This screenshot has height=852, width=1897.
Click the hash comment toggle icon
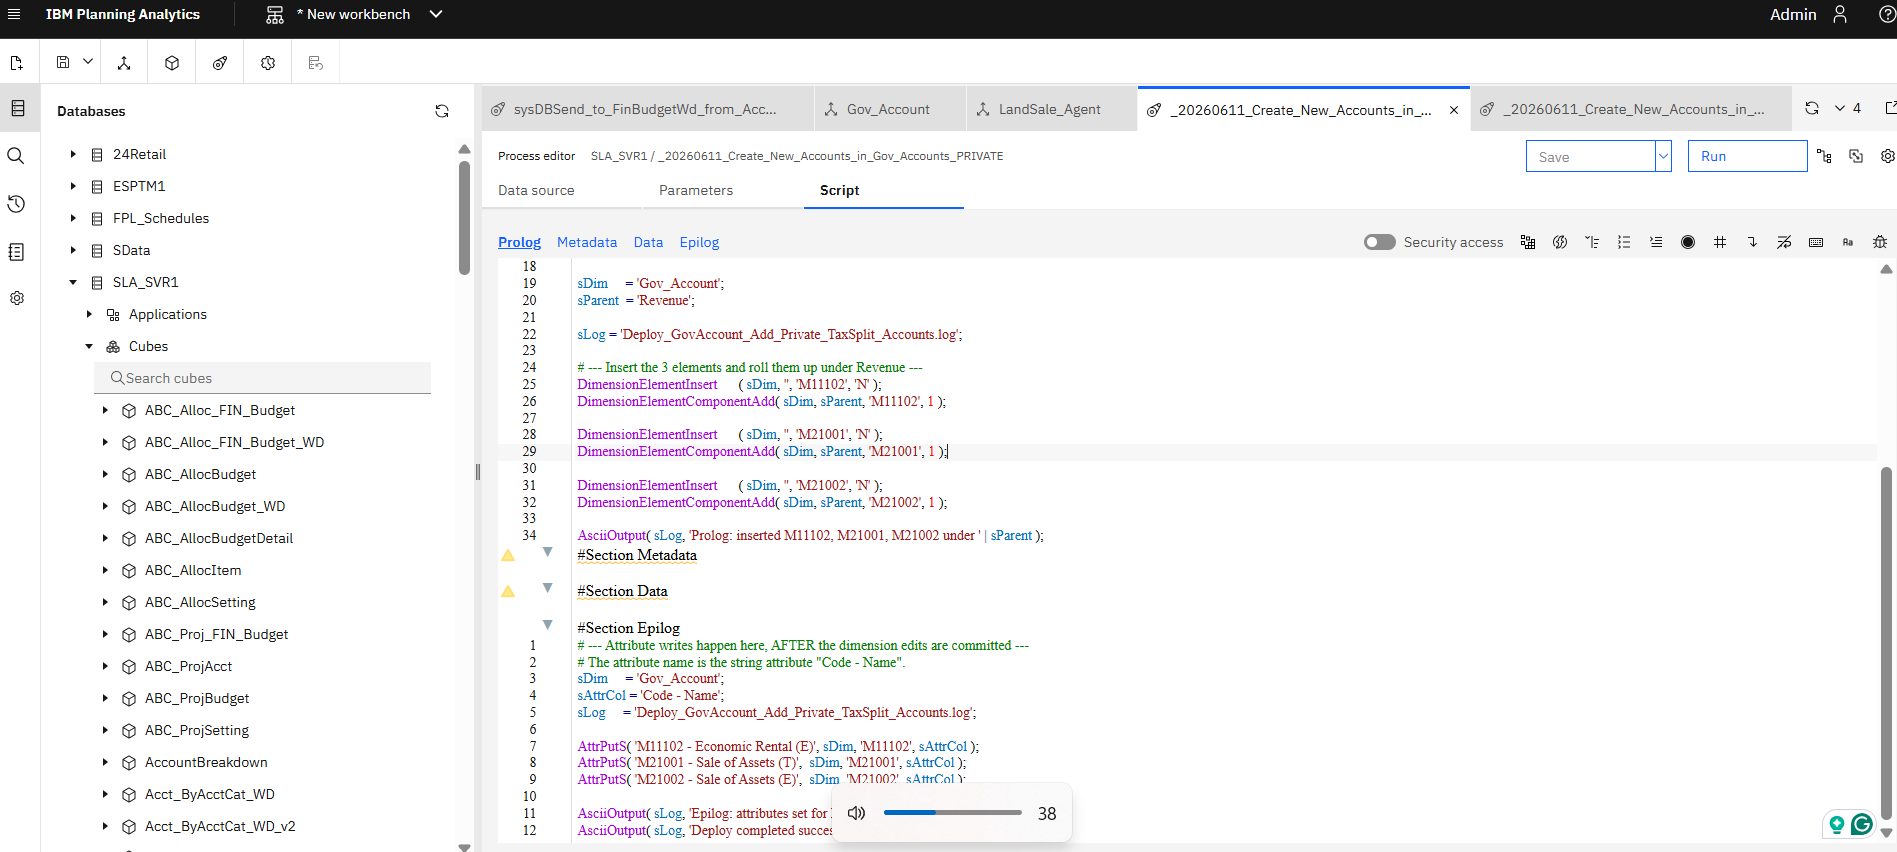(x=1720, y=242)
